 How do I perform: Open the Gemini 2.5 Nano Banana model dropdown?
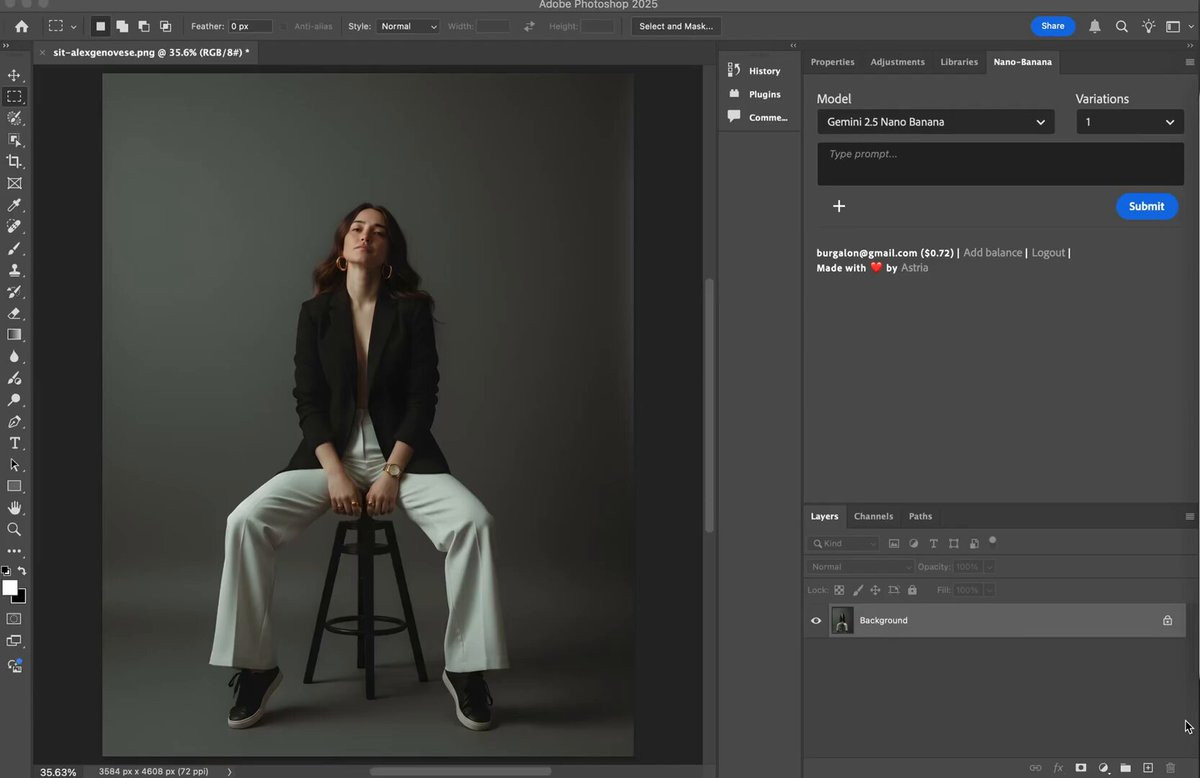coord(935,122)
